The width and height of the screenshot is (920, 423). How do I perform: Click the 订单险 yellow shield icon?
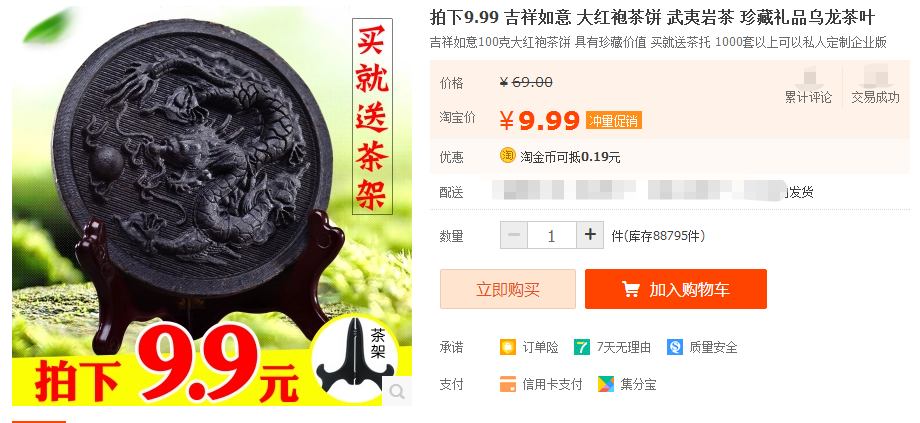click(508, 347)
